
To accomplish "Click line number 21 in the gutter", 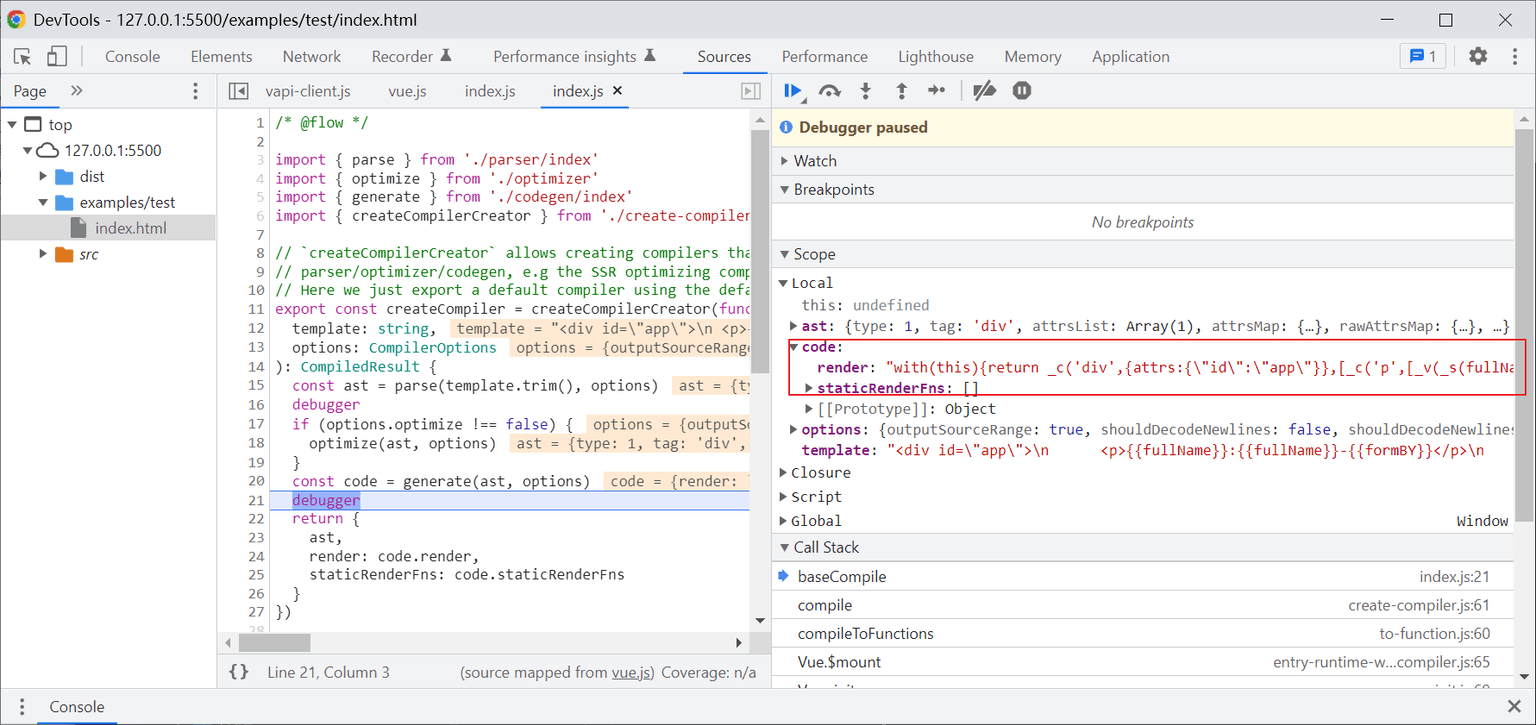I will point(257,500).
